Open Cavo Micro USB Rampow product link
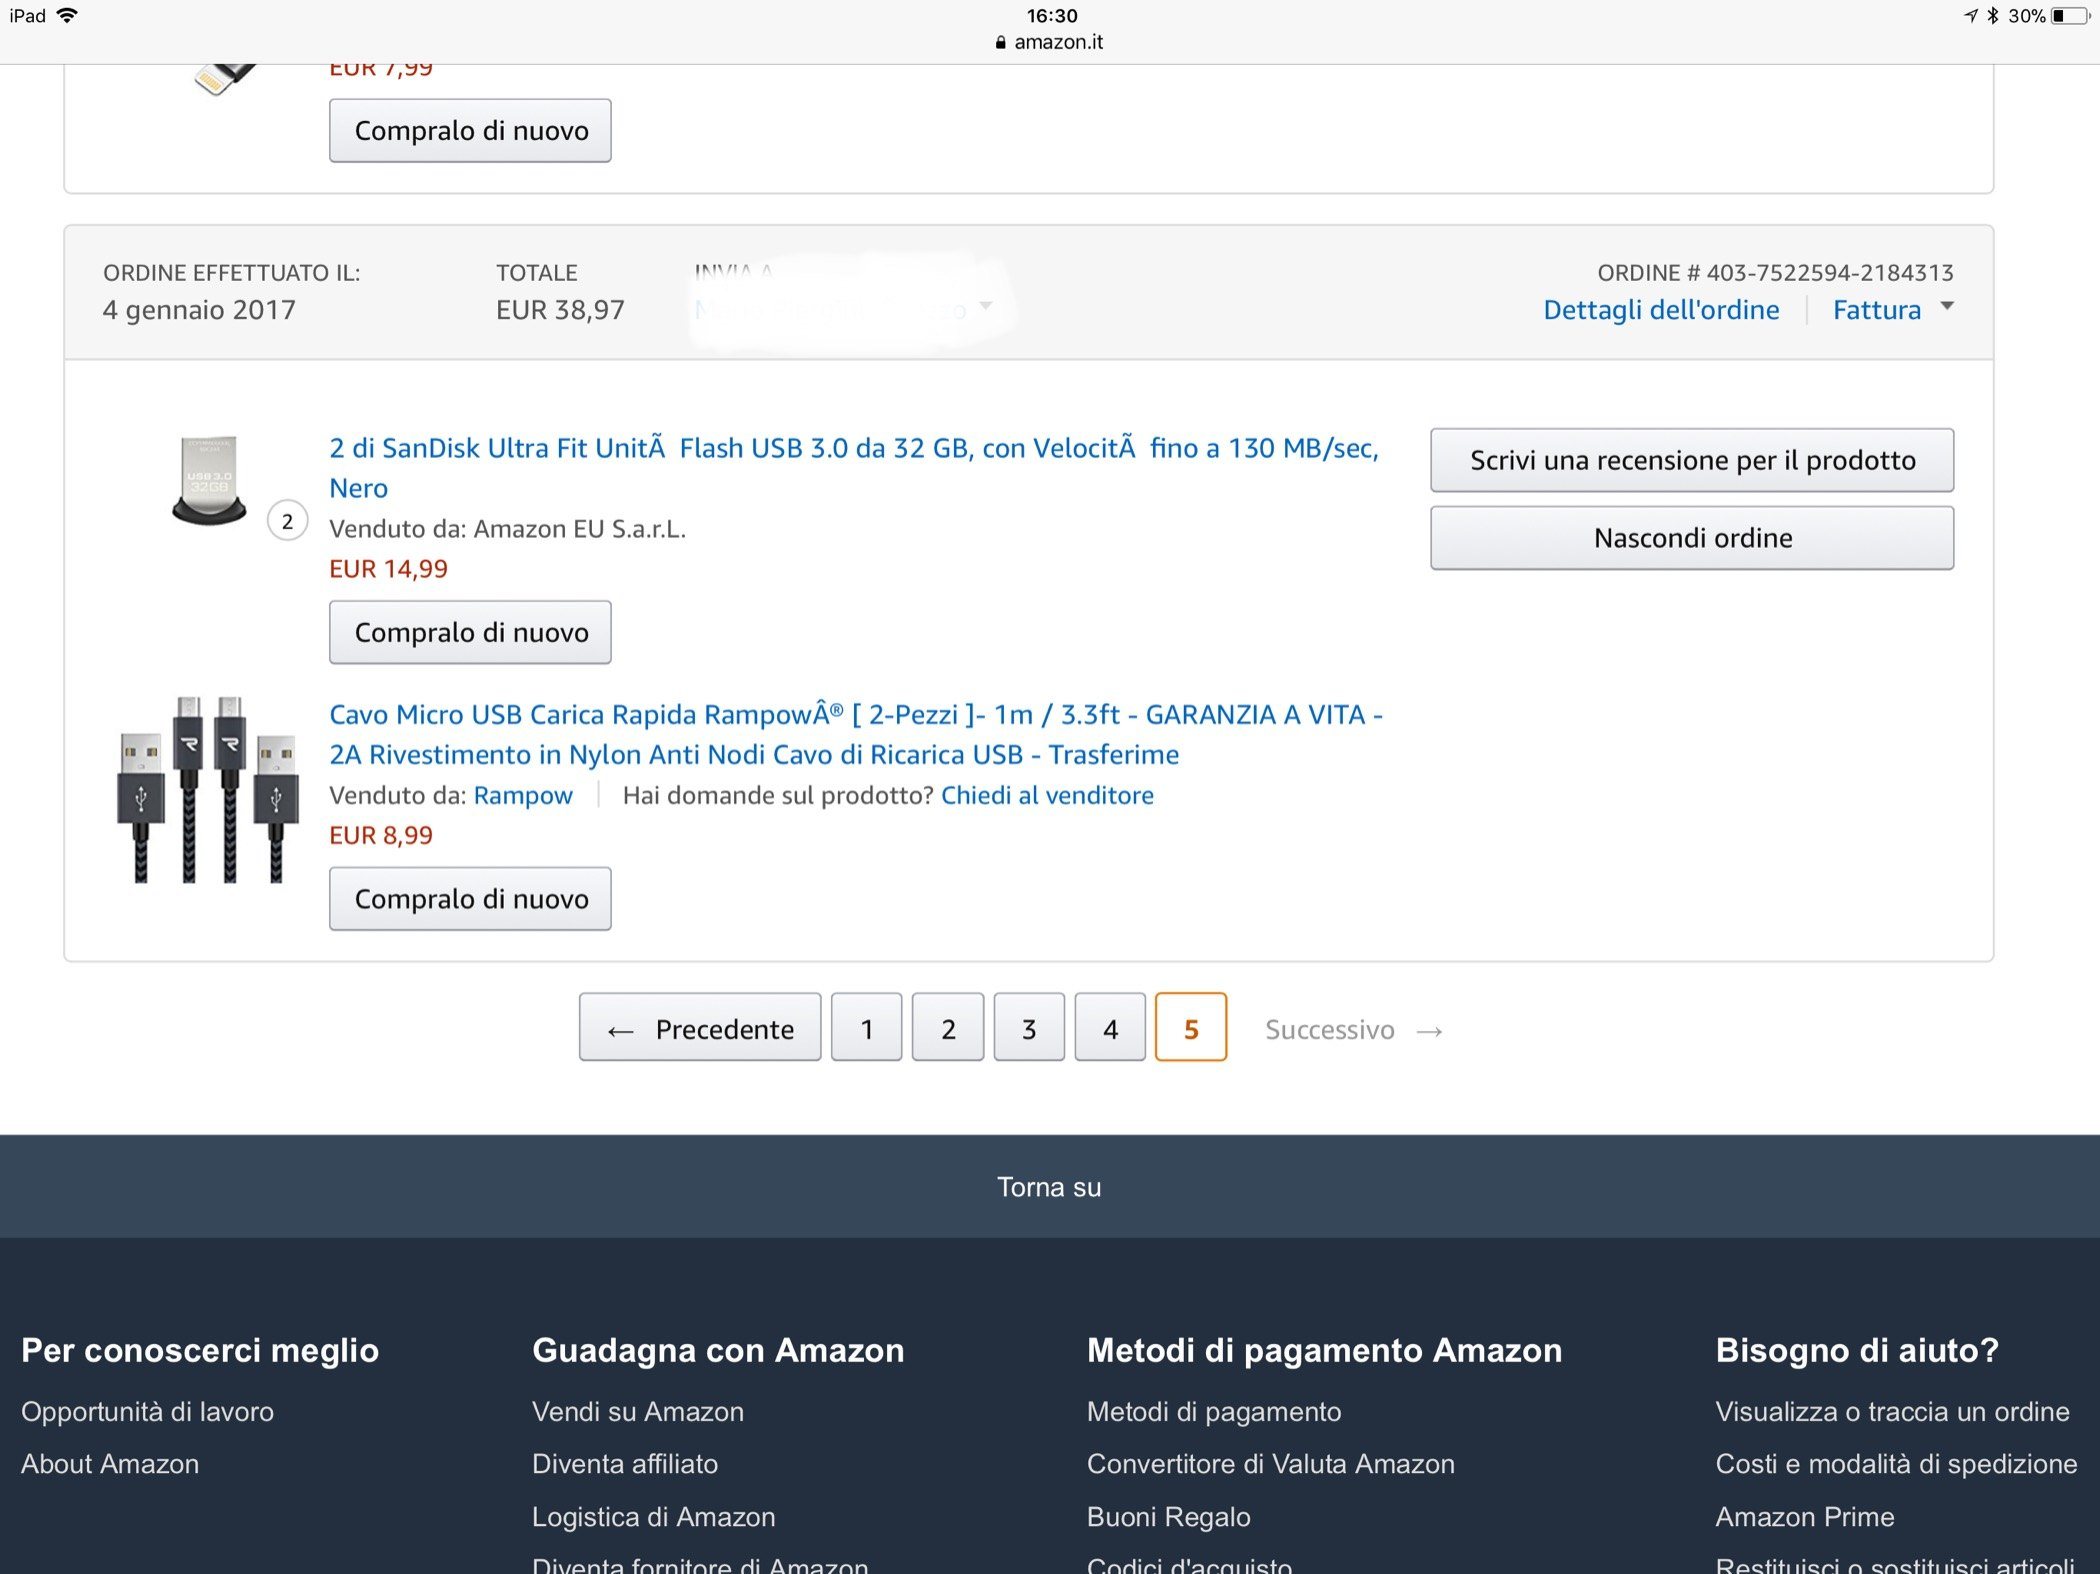The width and height of the screenshot is (2100, 1574). click(x=856, y=734)
